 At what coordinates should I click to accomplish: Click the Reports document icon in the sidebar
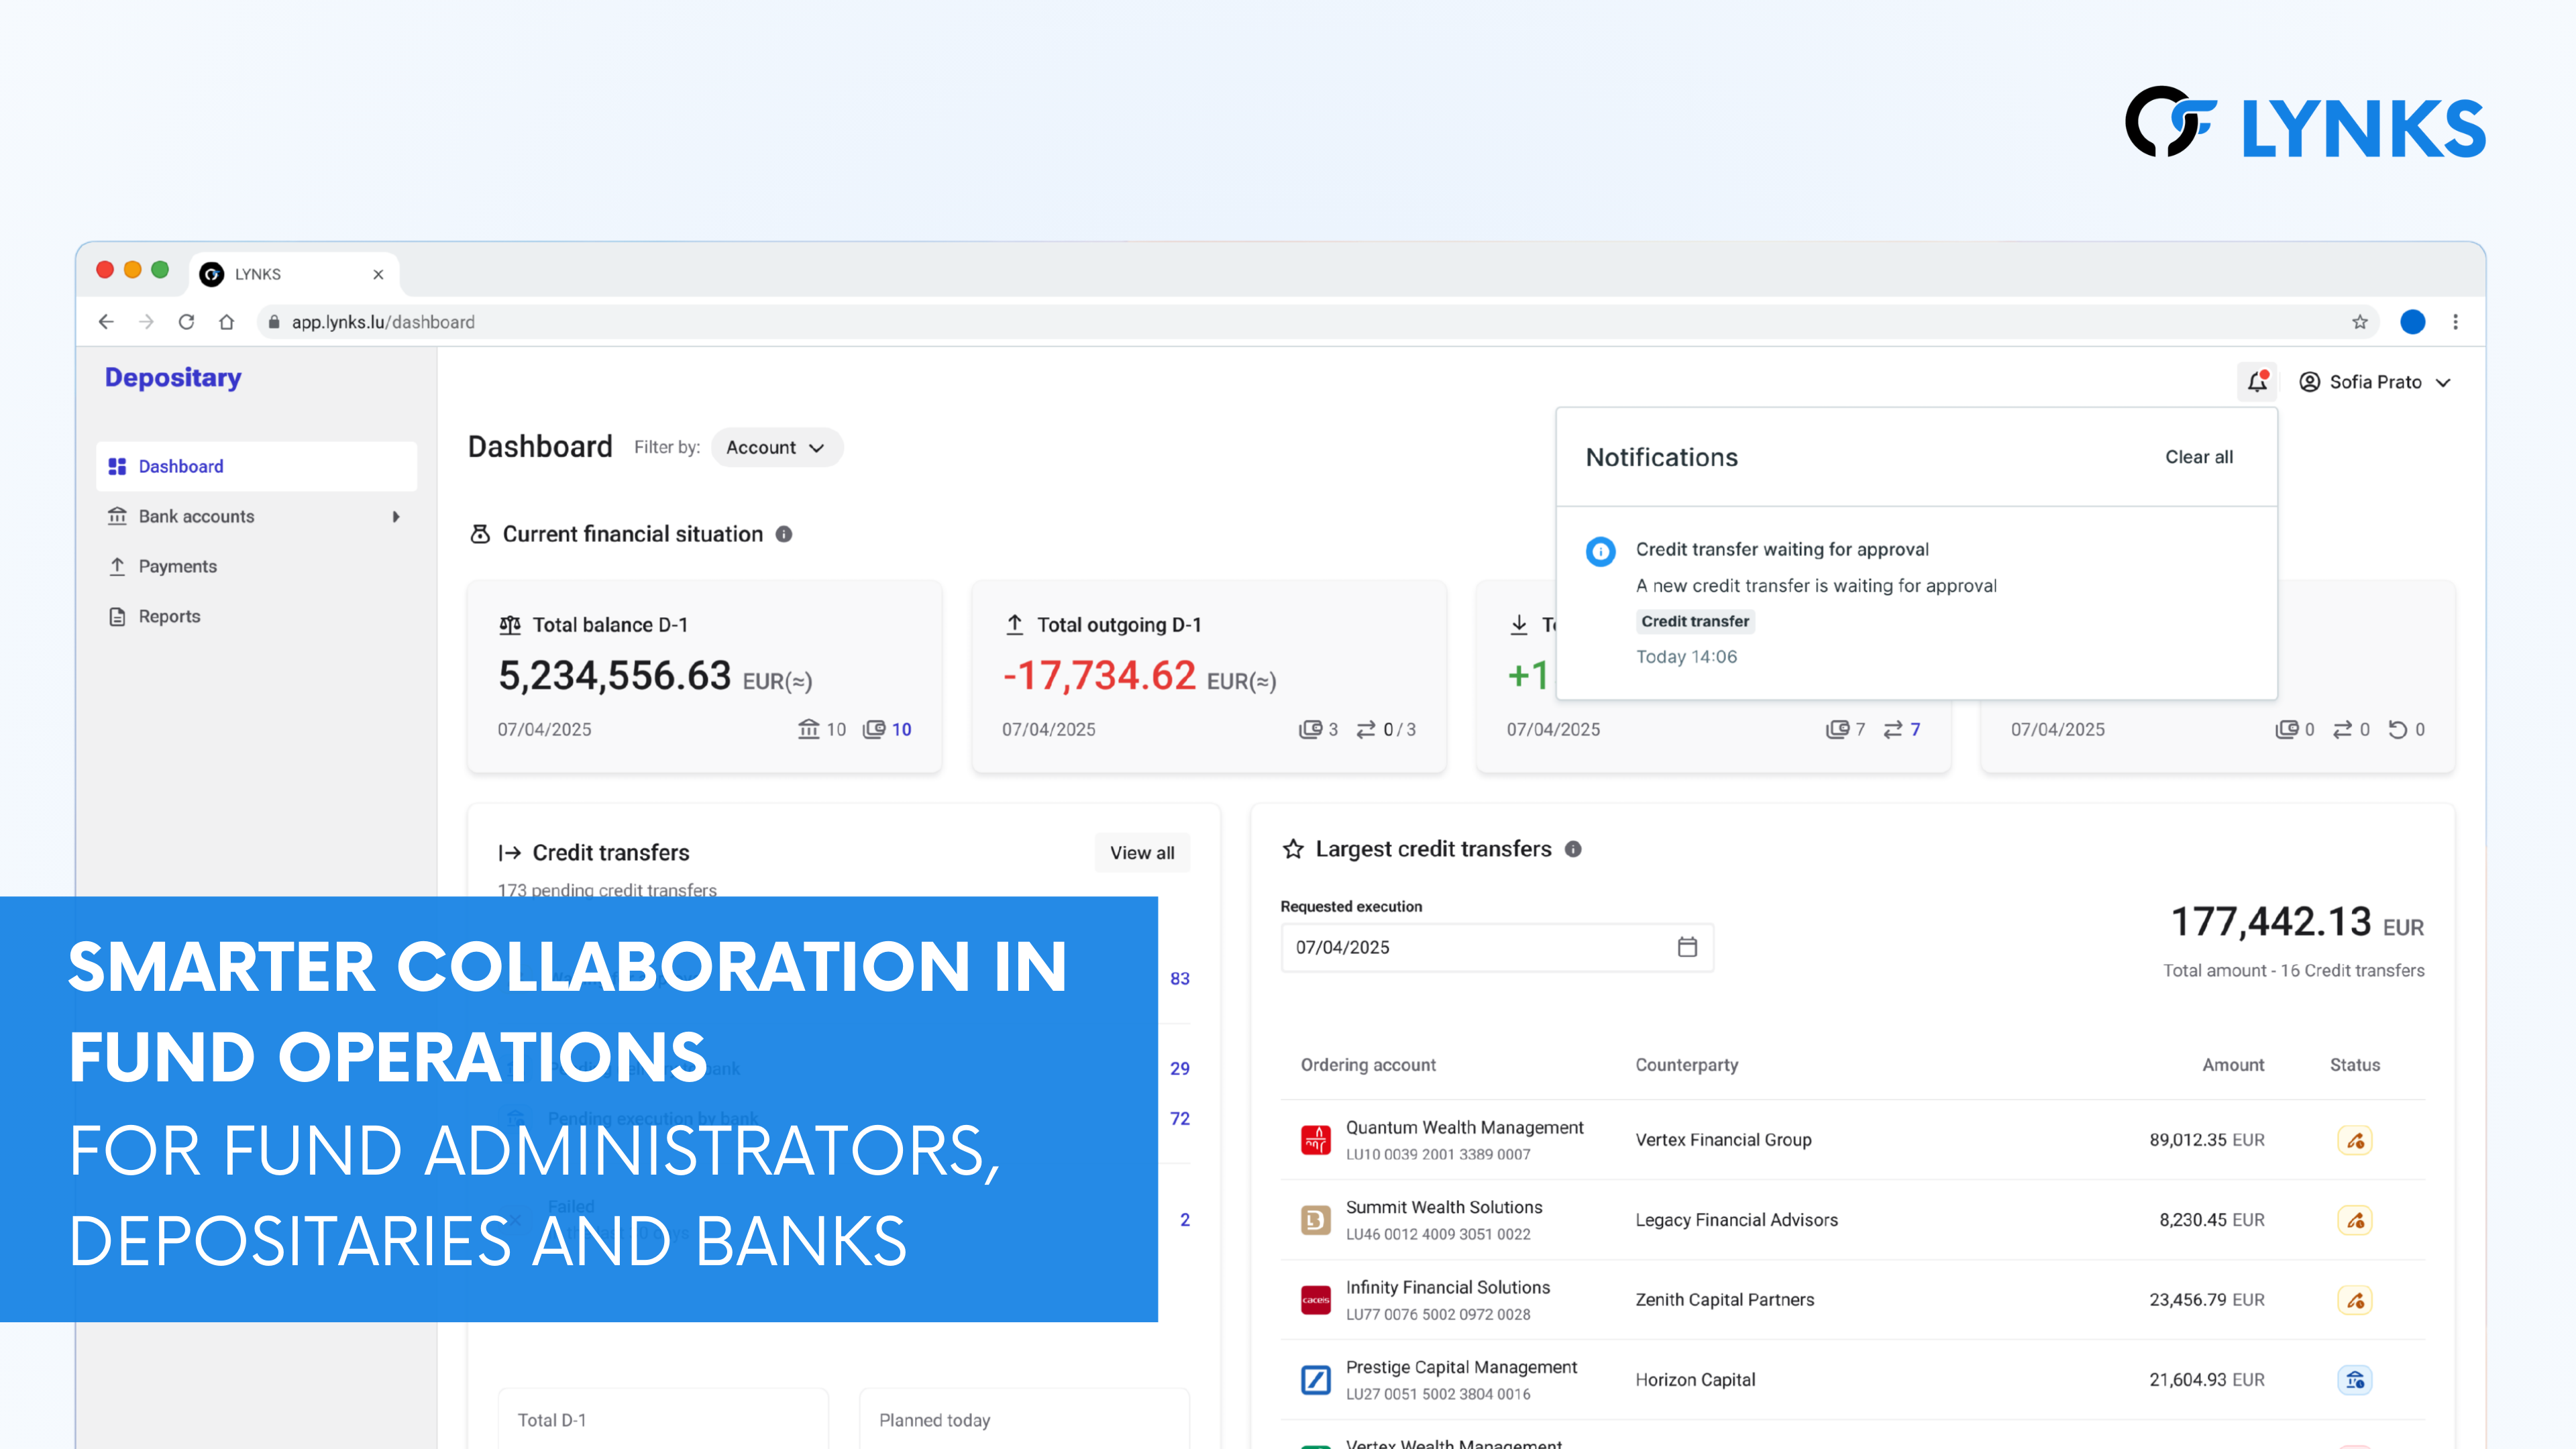118,616
